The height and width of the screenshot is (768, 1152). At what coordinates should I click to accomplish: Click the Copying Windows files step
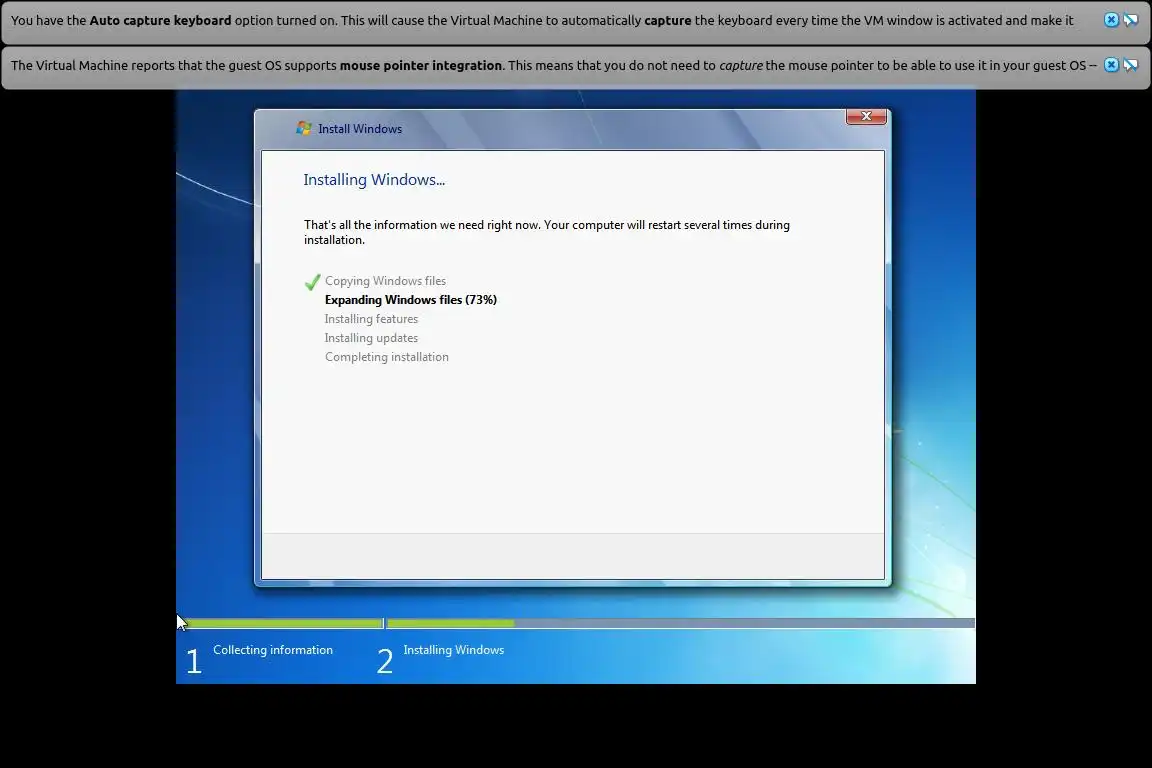[385, 281]
